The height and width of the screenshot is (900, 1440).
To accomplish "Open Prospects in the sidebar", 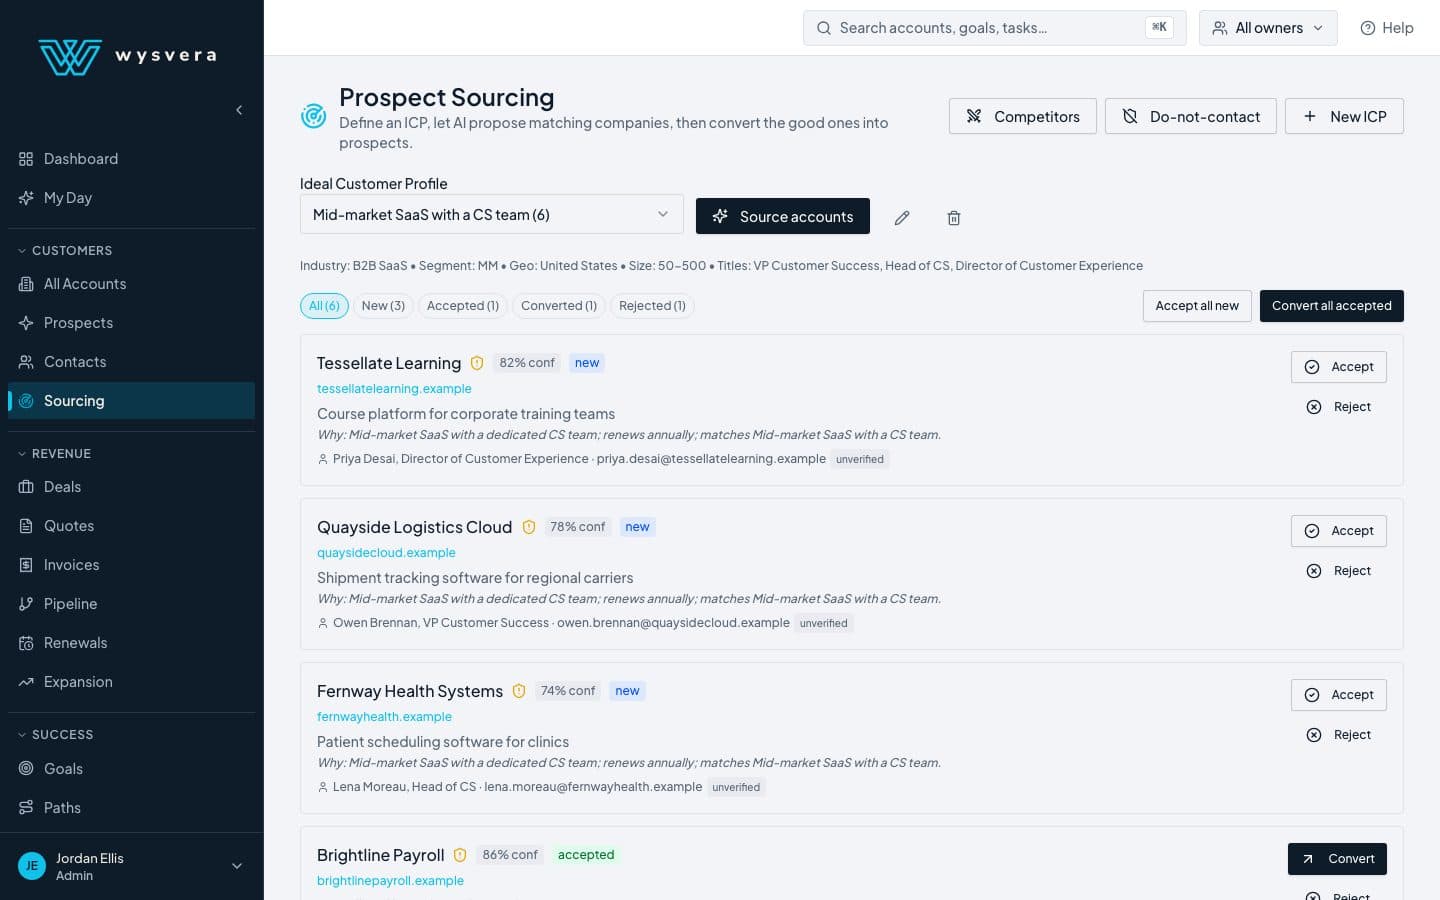I will tap(131, 323).
